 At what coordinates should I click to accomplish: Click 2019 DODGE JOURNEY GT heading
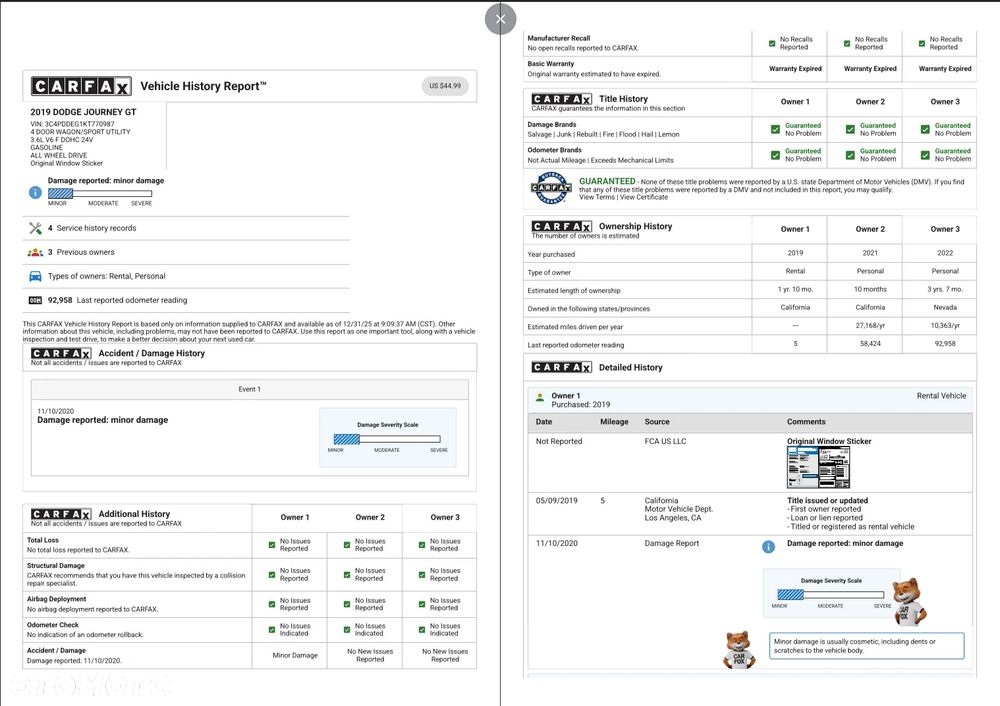tap(84, 112)
